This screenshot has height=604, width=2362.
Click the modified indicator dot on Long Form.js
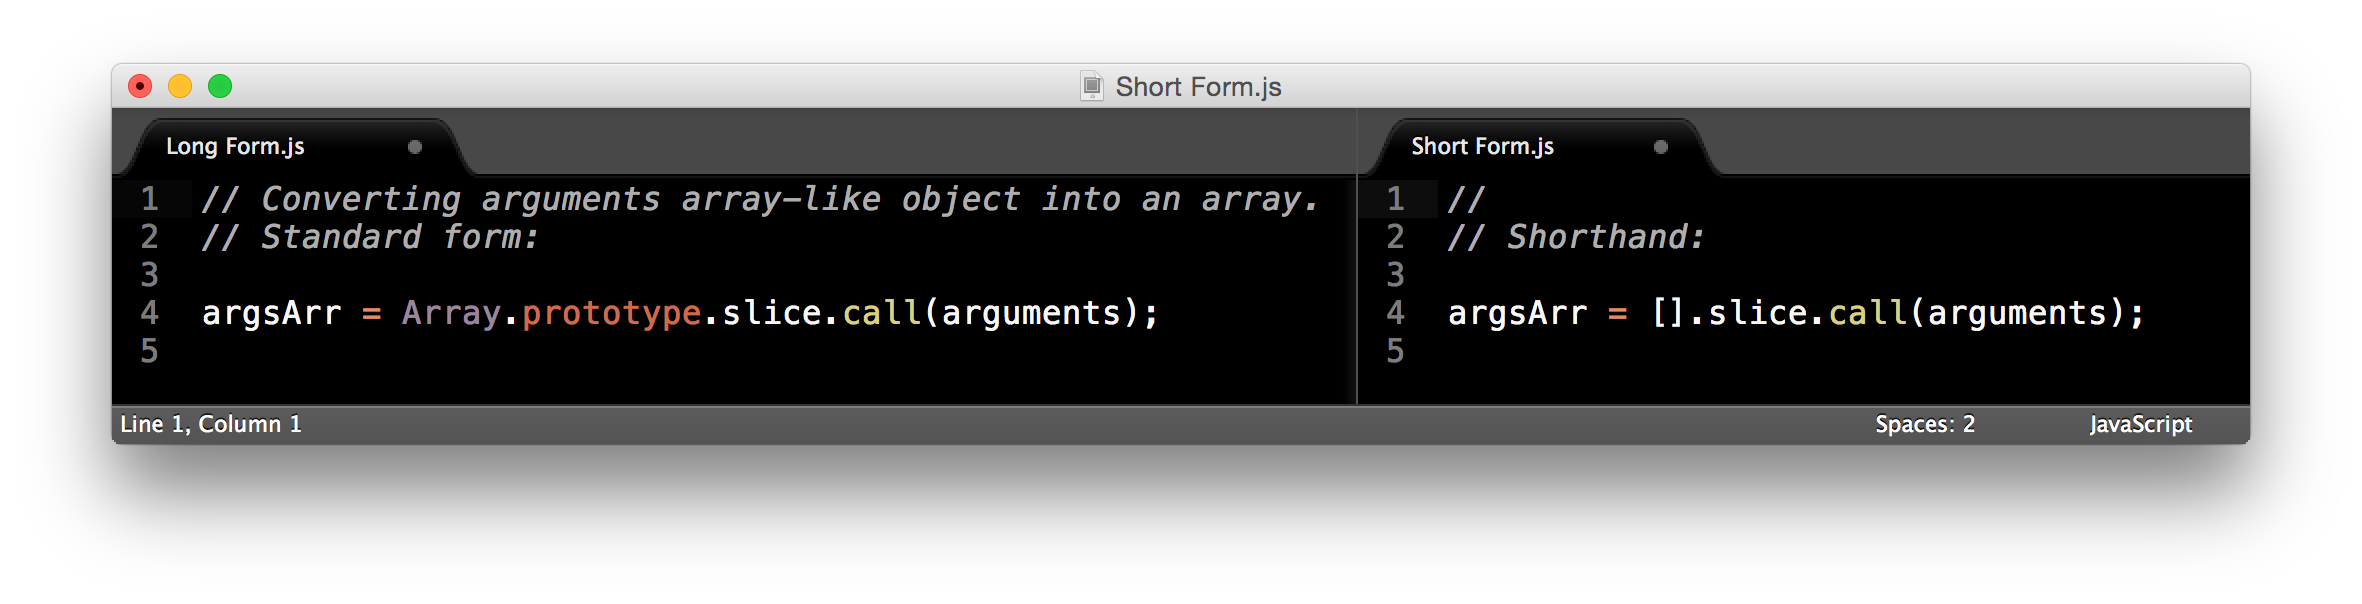(x=415, y=146)
